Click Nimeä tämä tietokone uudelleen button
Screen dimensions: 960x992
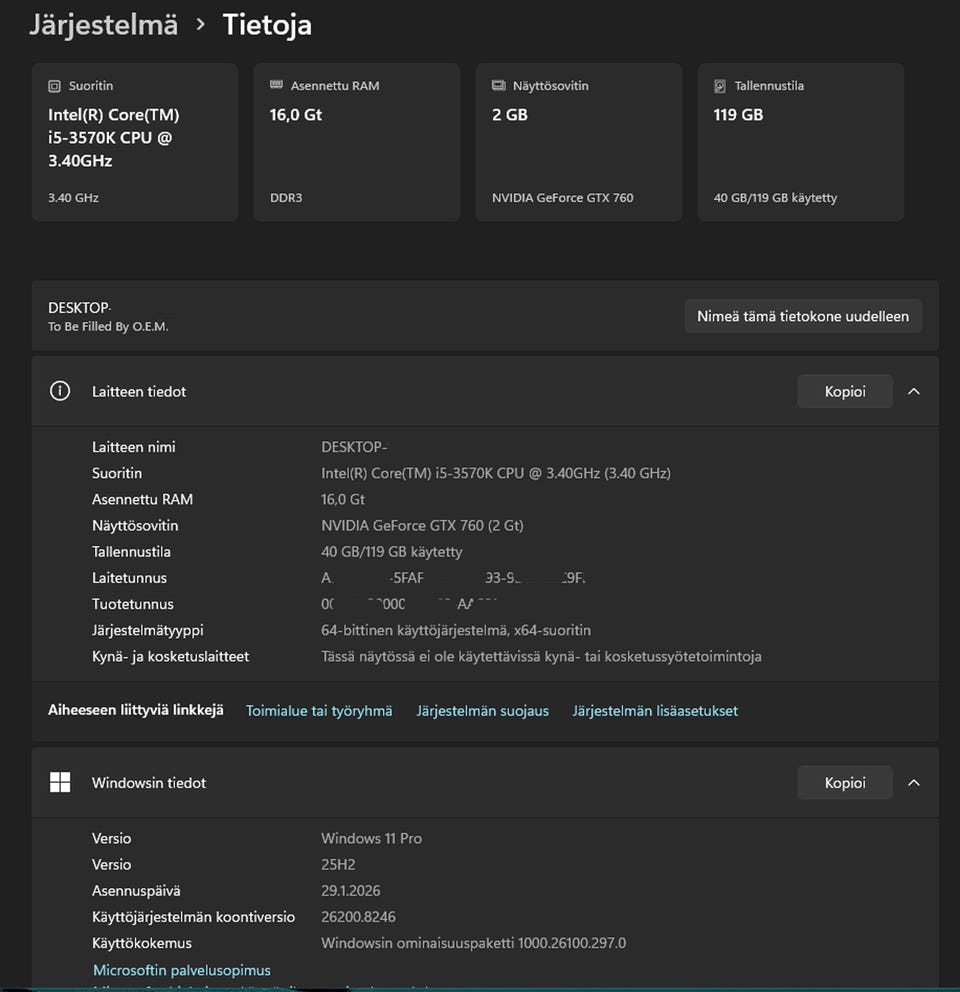pyautogui.click(x=802, y=316)
